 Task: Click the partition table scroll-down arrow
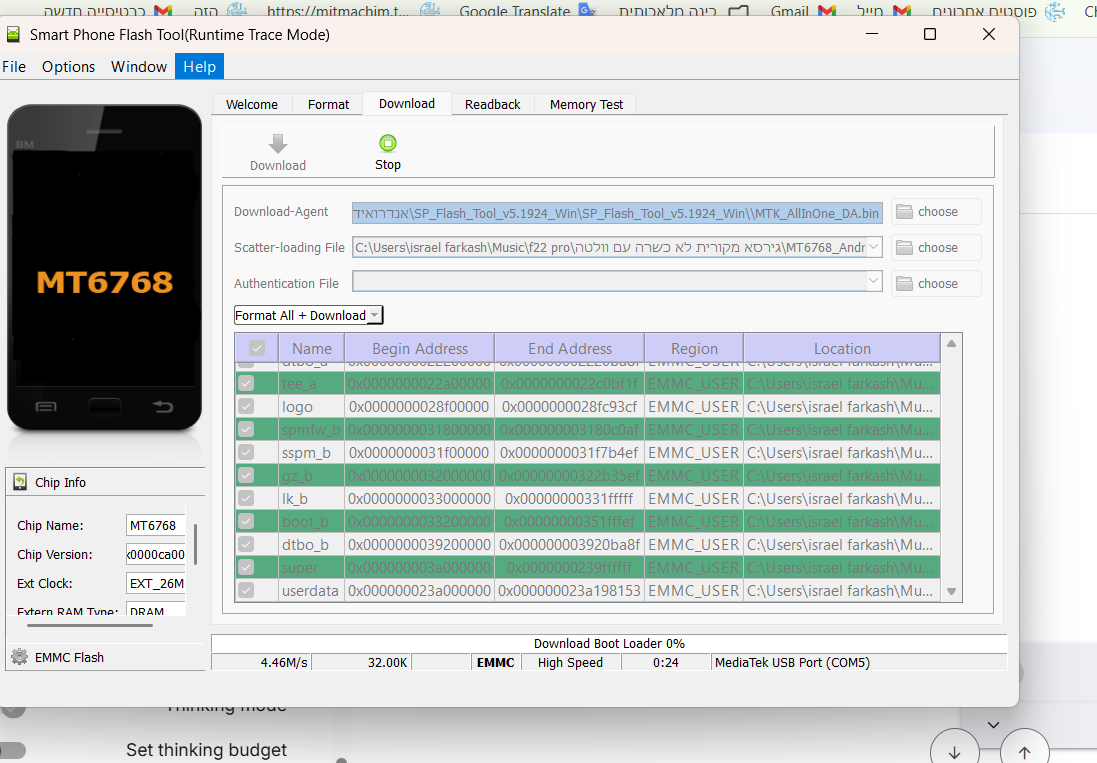[x=951, y=592]
